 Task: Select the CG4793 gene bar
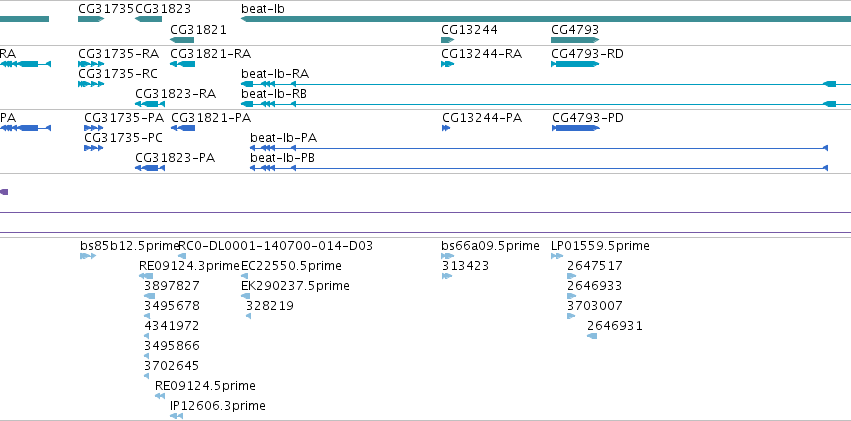tap(575, 40)
